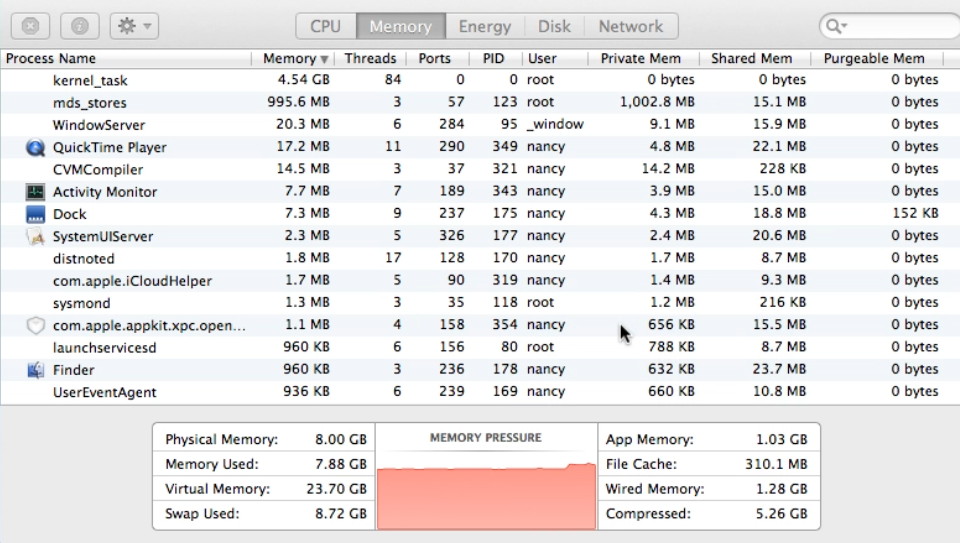Screen dimensions: 960x543
Task: Click the Swap Used 8.72 GB value
Action: [x=340, y=514]
